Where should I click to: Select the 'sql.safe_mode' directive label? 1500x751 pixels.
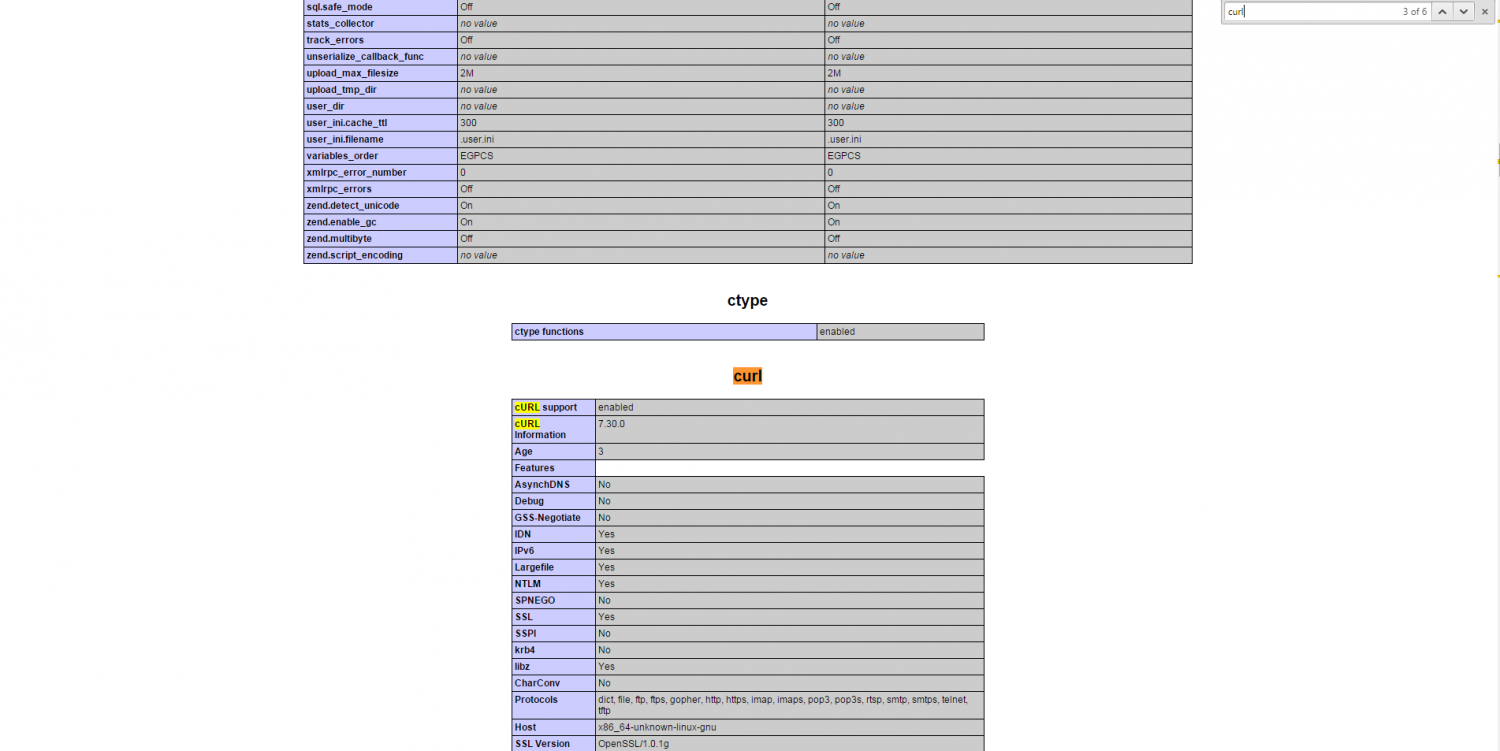(339, 7)
